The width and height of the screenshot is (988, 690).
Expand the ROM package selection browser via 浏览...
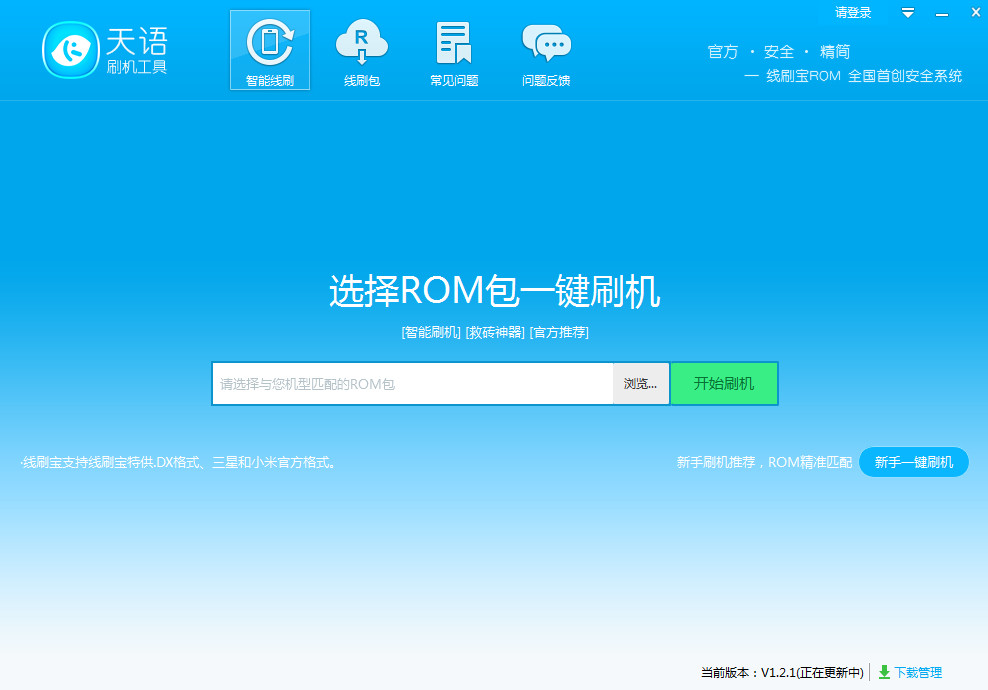pos(641,383)
